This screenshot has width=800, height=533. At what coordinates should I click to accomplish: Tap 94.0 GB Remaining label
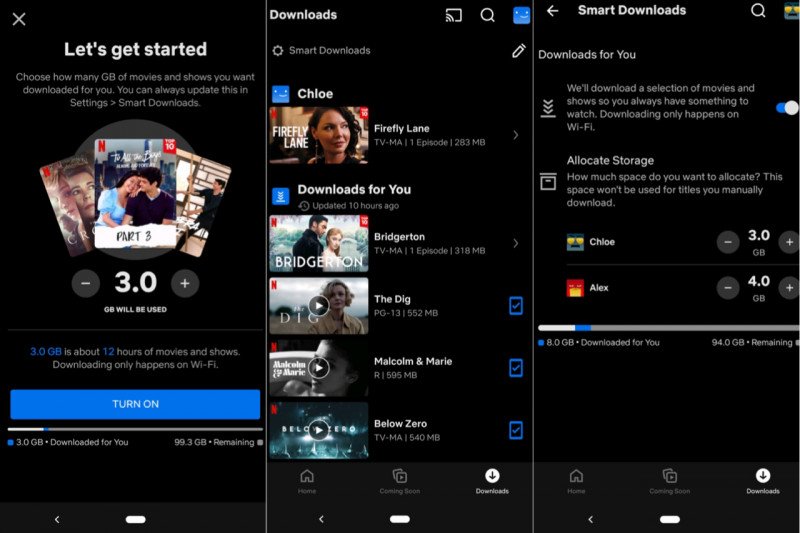coord(752,342)
